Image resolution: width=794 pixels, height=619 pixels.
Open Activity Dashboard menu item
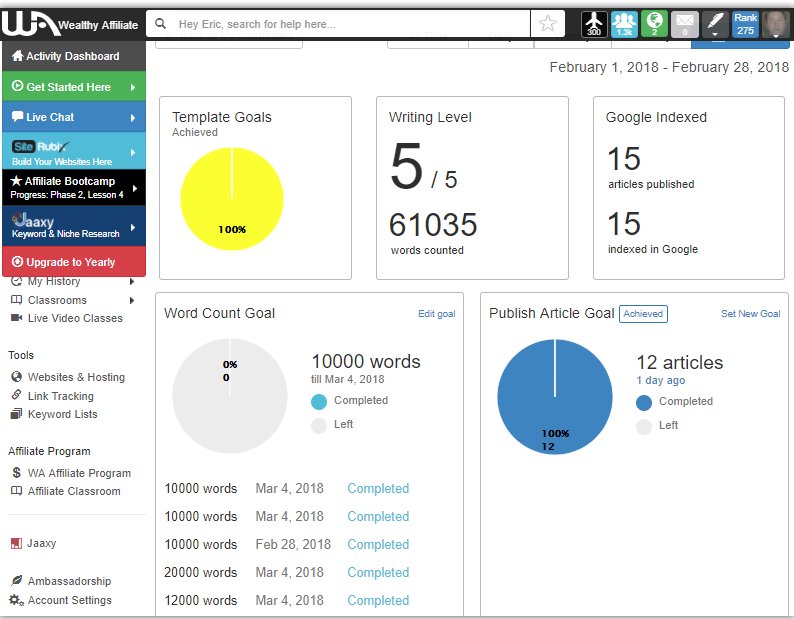[x=73, y=56]
